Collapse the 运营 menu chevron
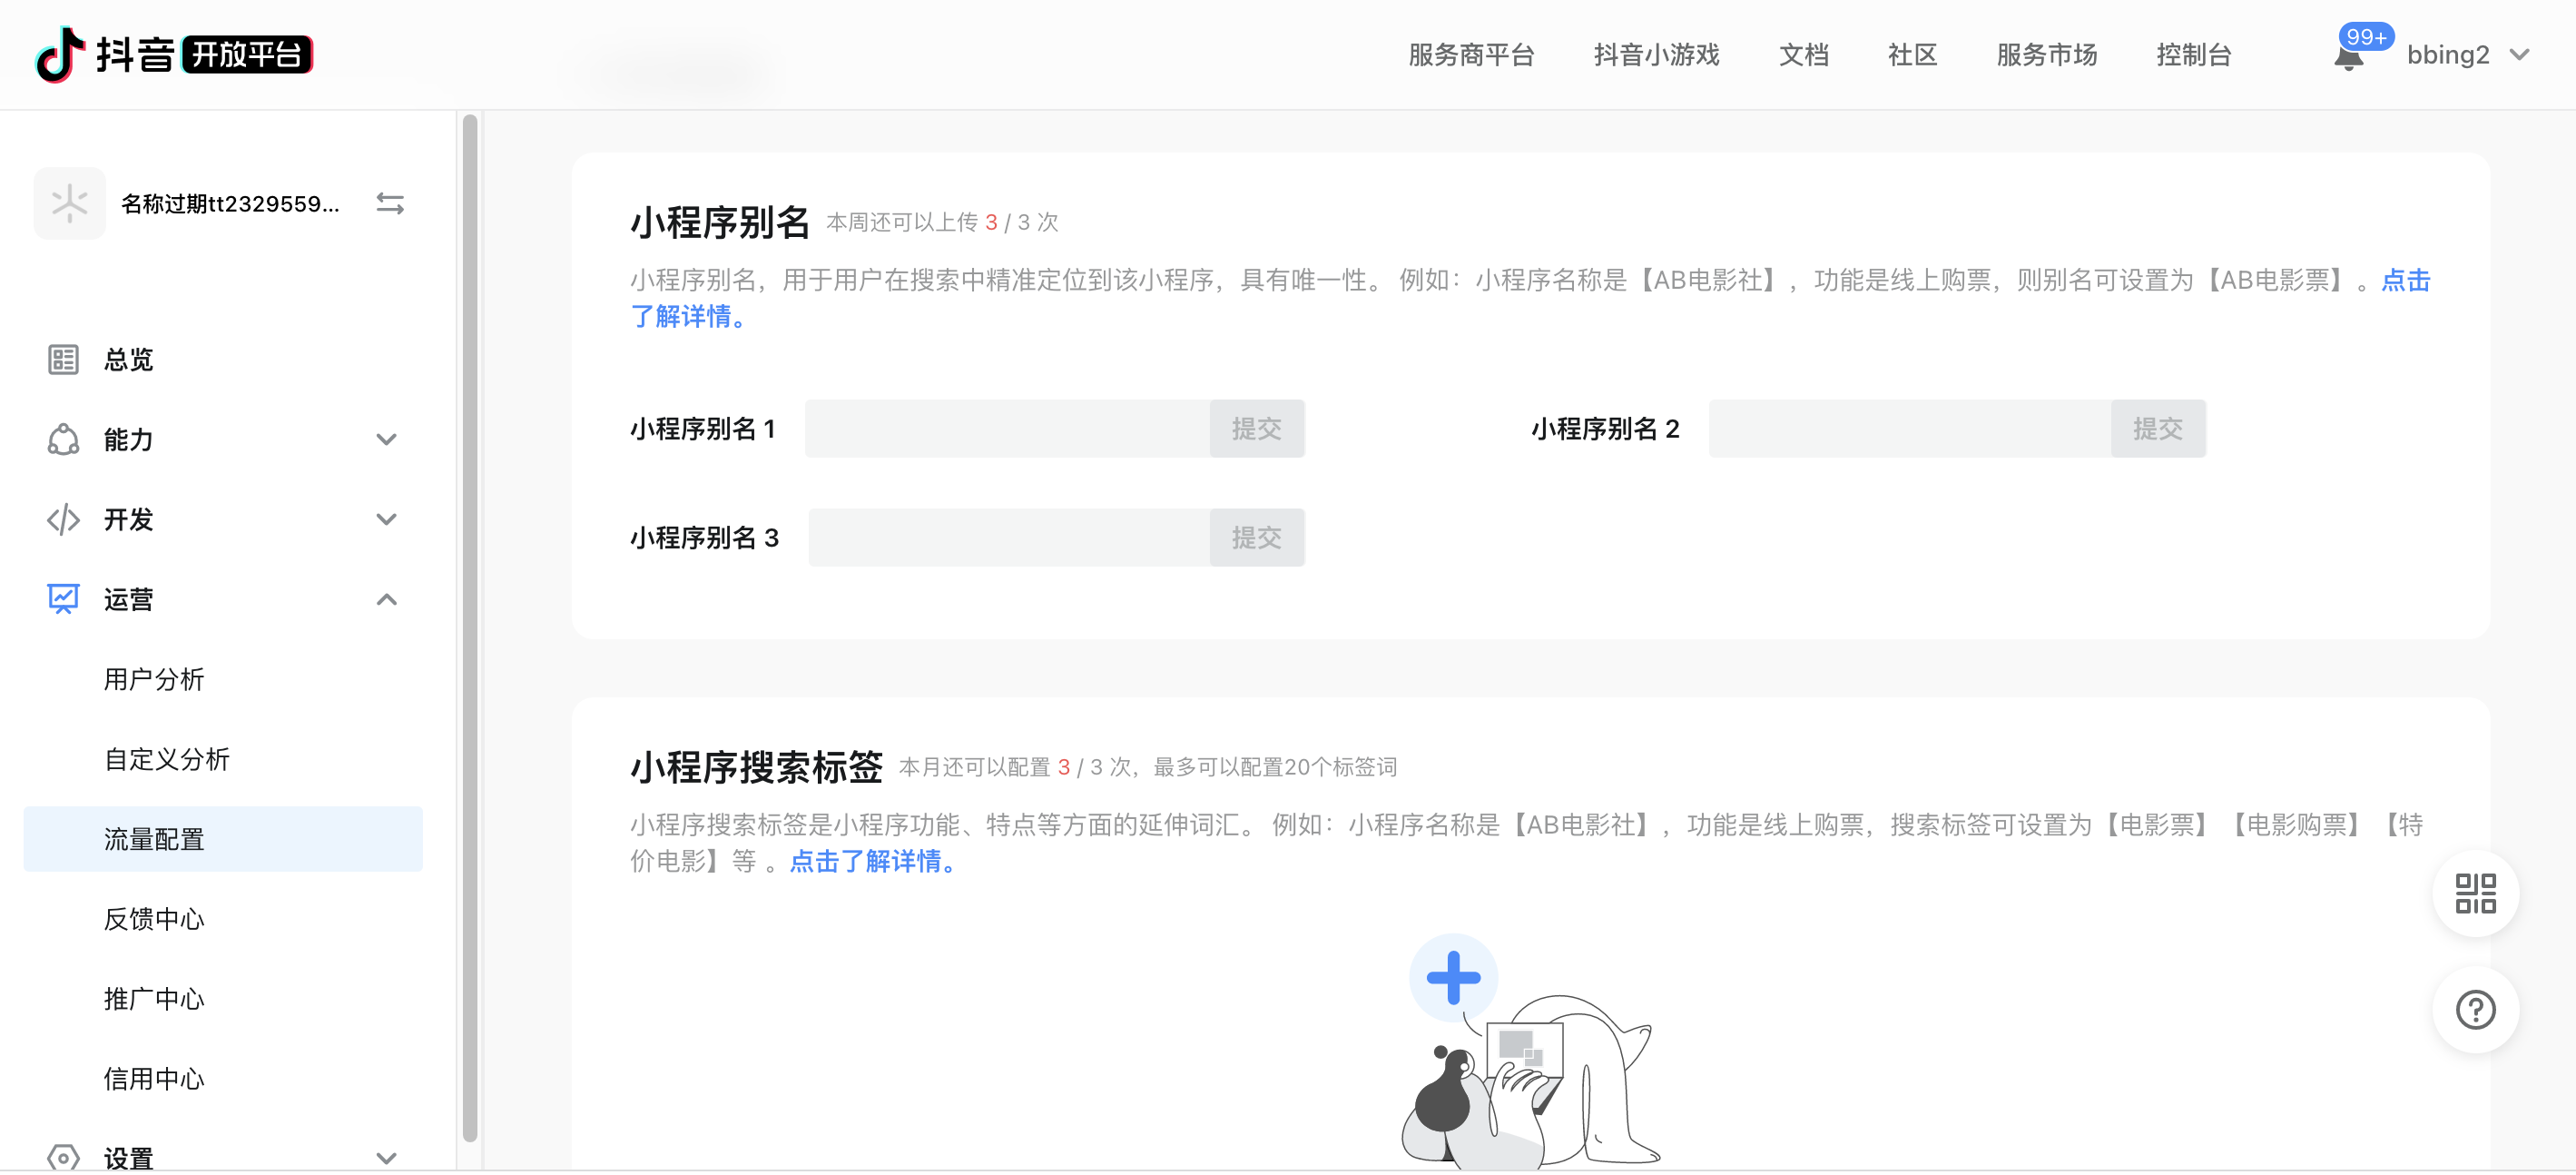Viewport: 2576px width, 1175px height. click(386, 599)
